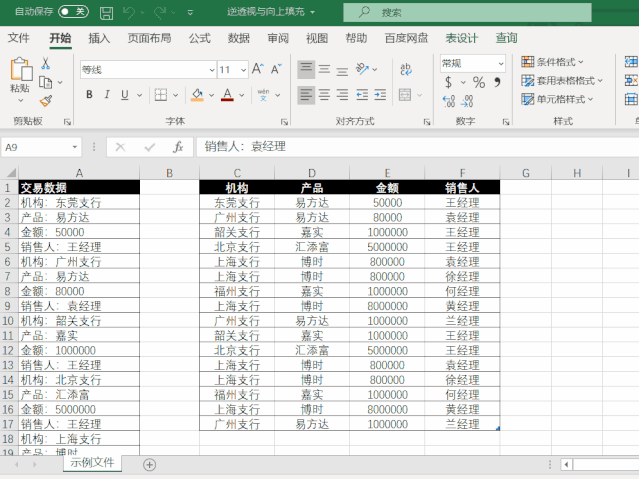Select Top Align icon
Viewport: 639px width, 479px height.
306,69
